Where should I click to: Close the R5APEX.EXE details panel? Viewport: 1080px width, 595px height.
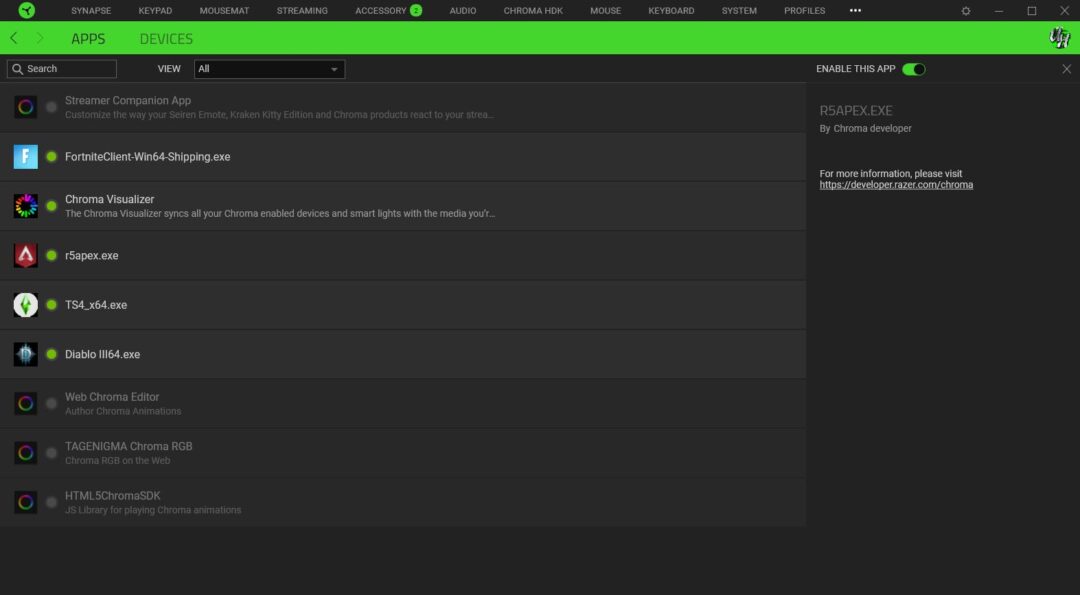[1068, 69]
